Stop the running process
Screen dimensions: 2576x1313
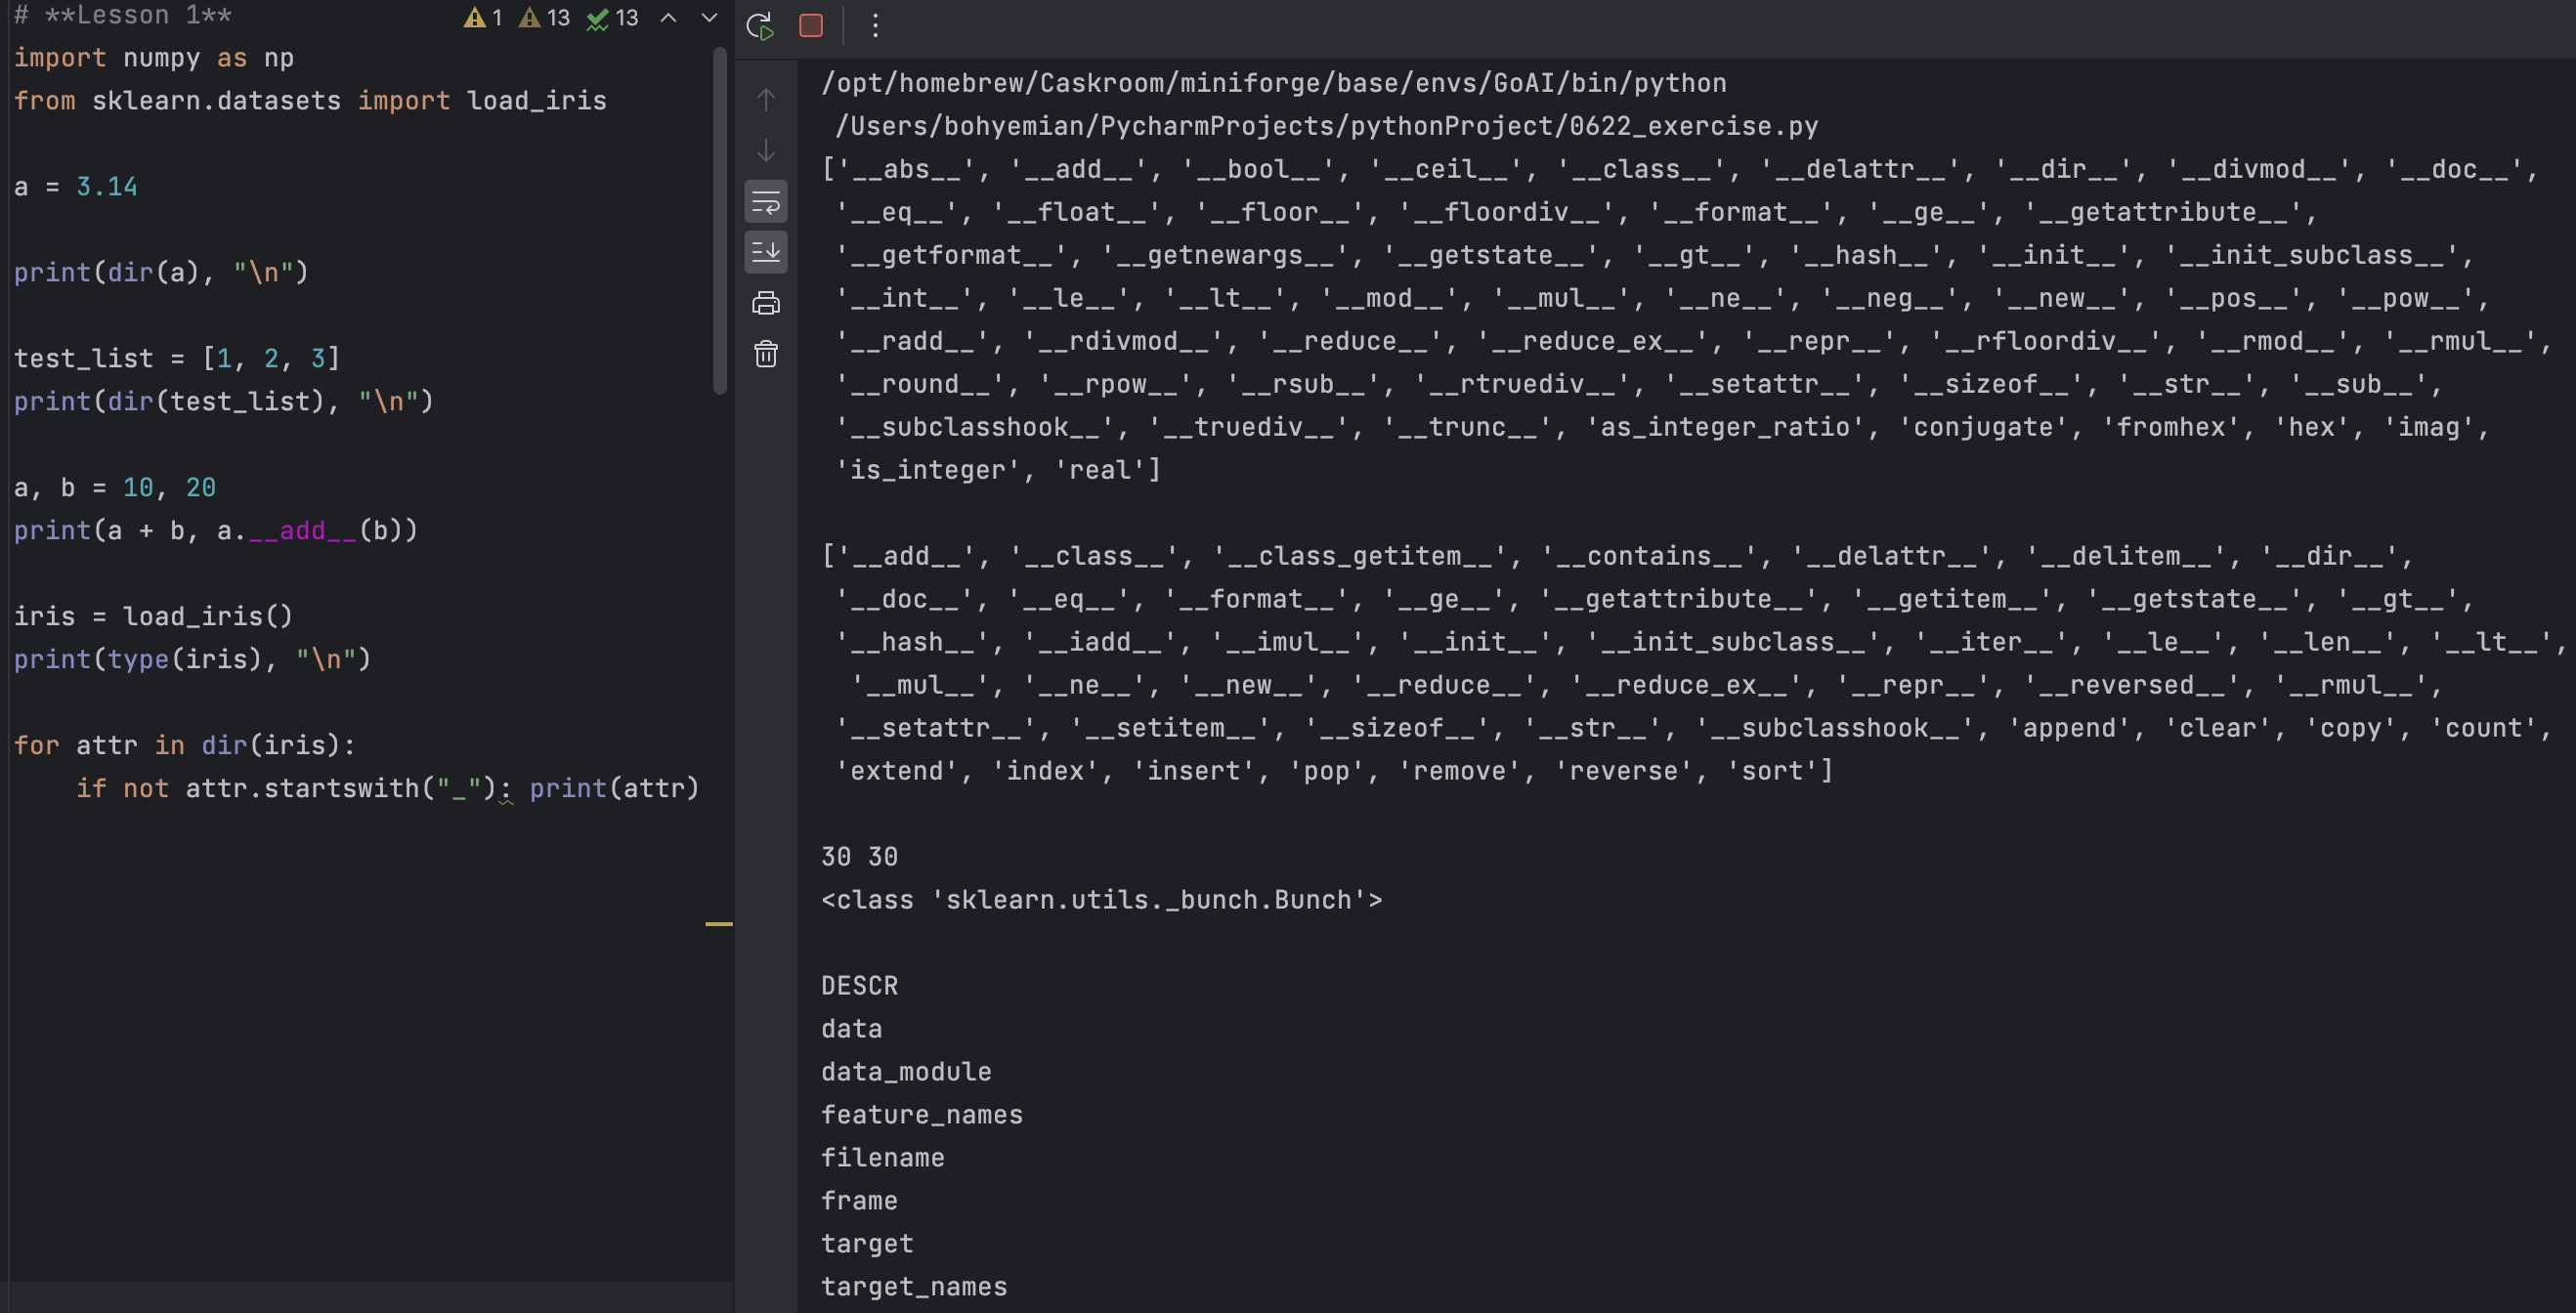pyautogui.click(x=811, y=25)
